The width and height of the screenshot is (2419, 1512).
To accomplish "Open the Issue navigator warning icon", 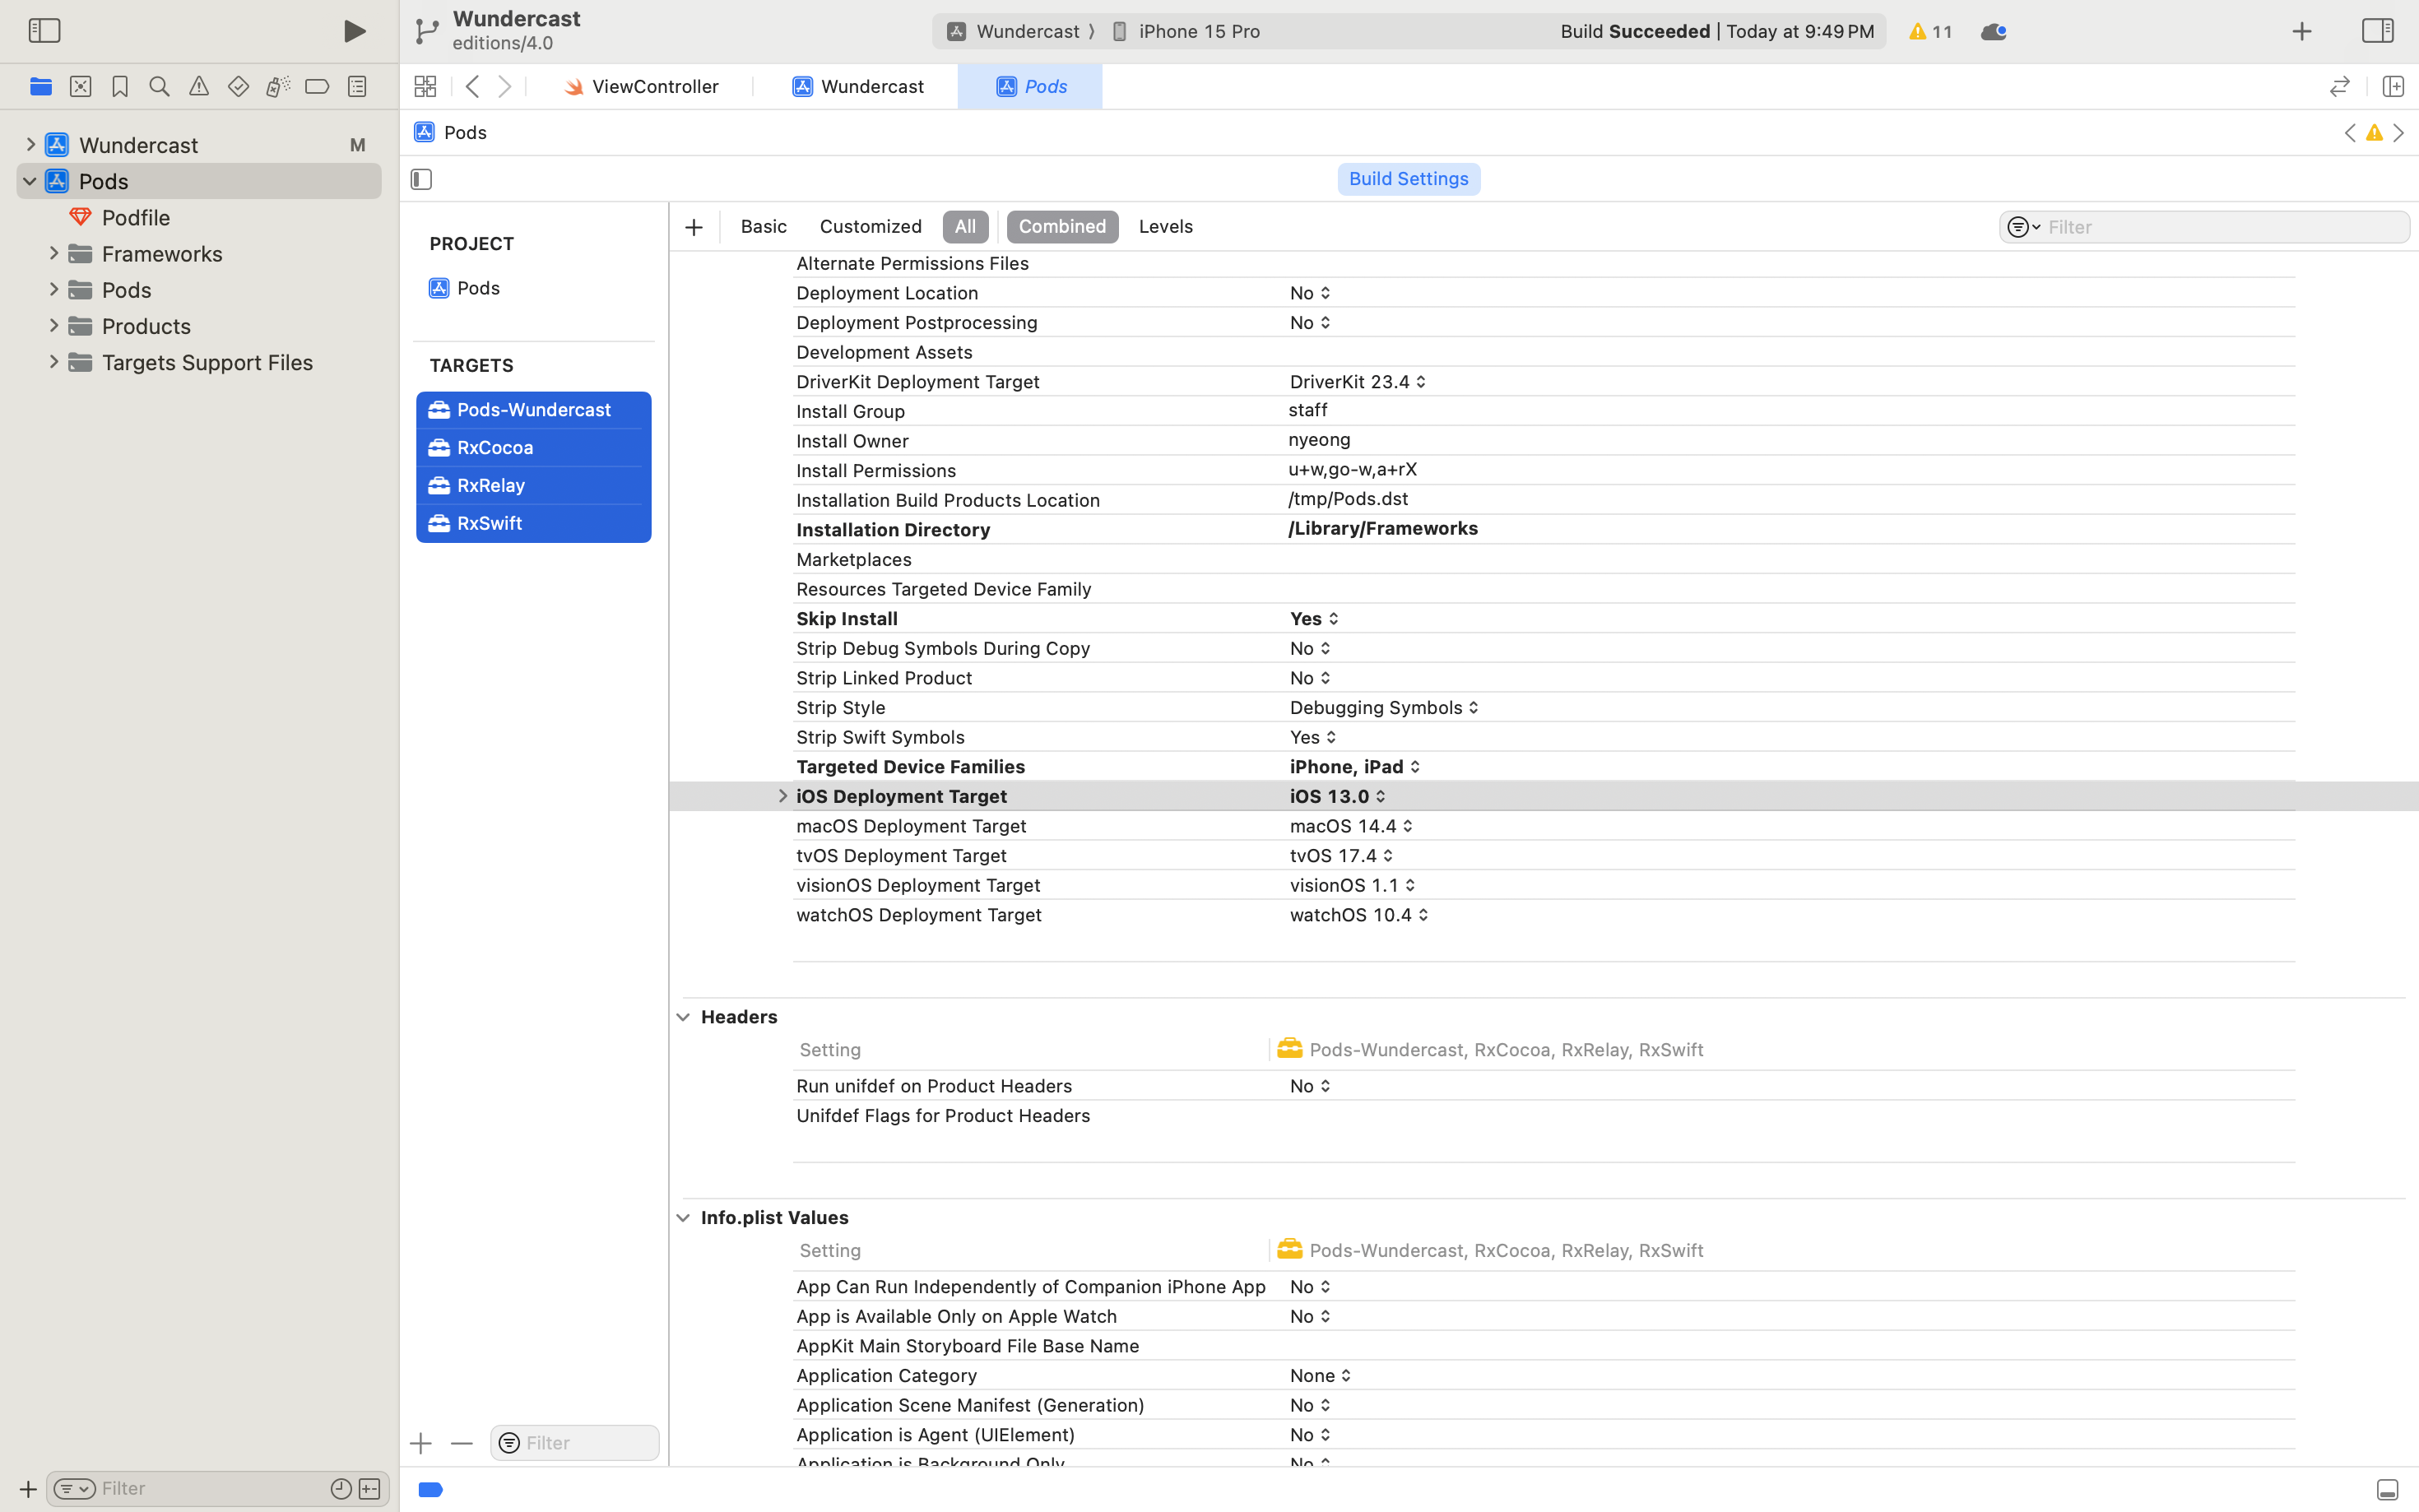I will click(x=199, y=87).
